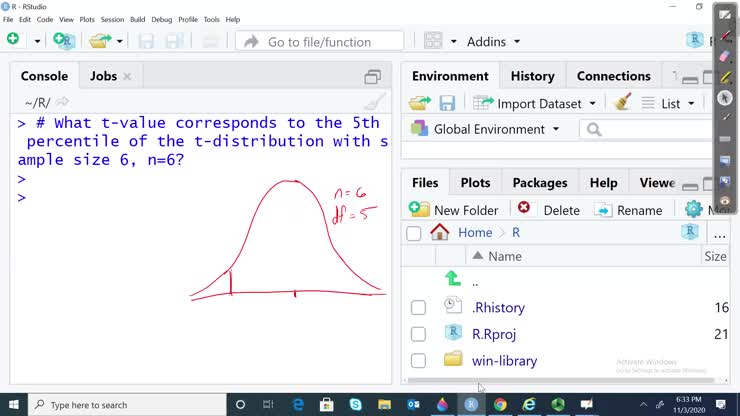Click the Save All documents icon

click(174, 41)
